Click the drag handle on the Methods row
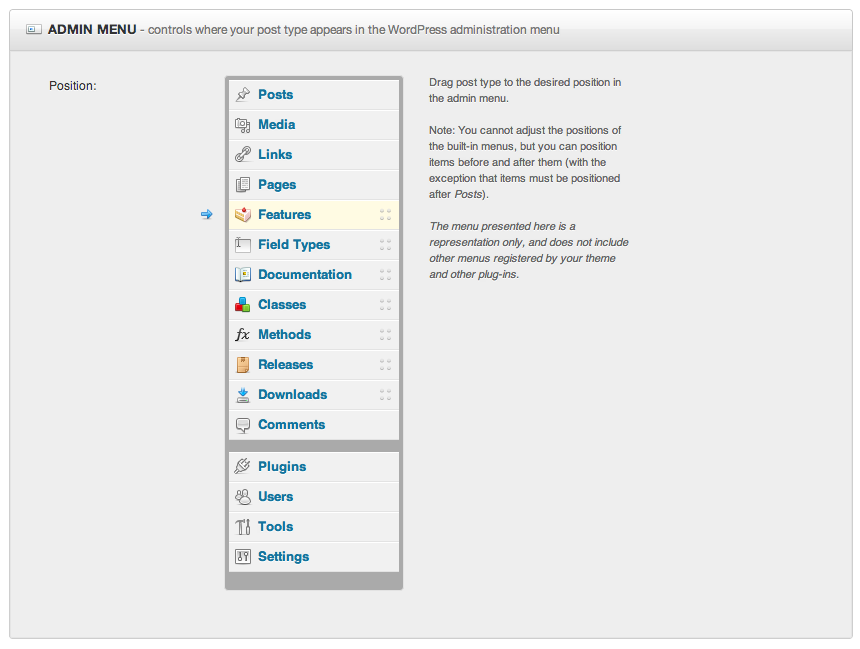The image size is (860, 649). (x=385, y=334)
